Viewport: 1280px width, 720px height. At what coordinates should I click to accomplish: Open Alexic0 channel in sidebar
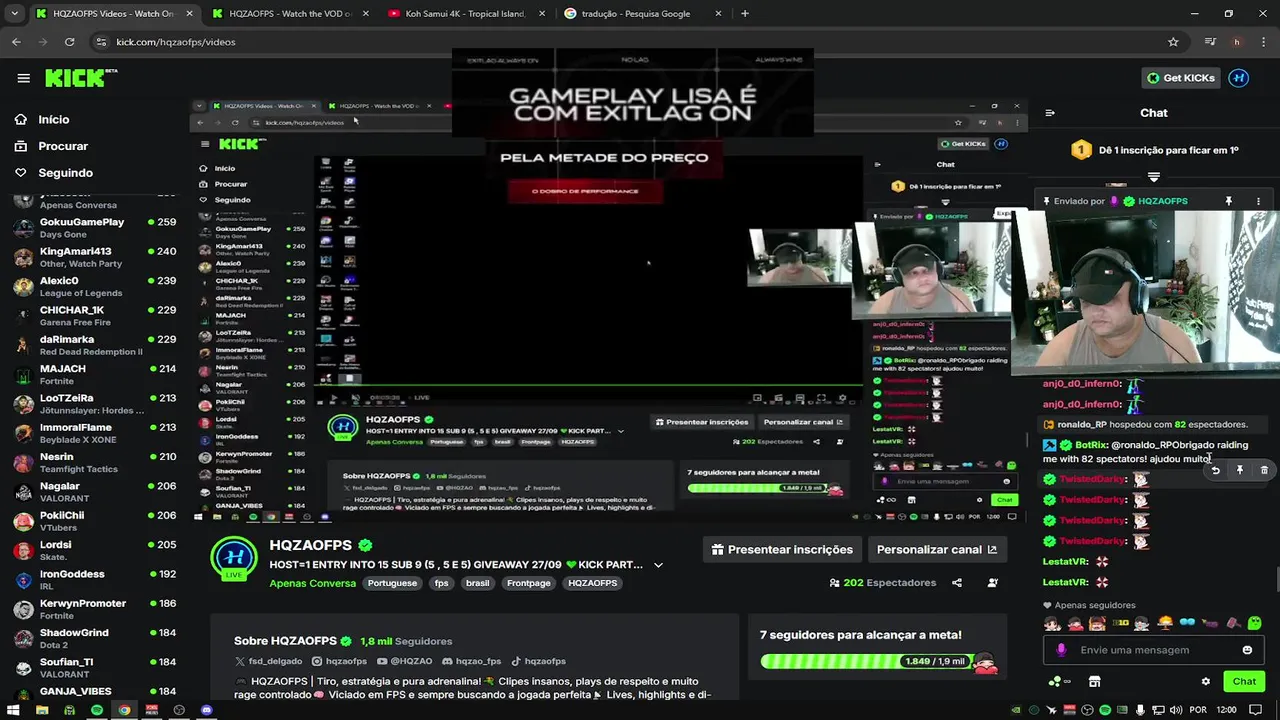coord(93,286)
